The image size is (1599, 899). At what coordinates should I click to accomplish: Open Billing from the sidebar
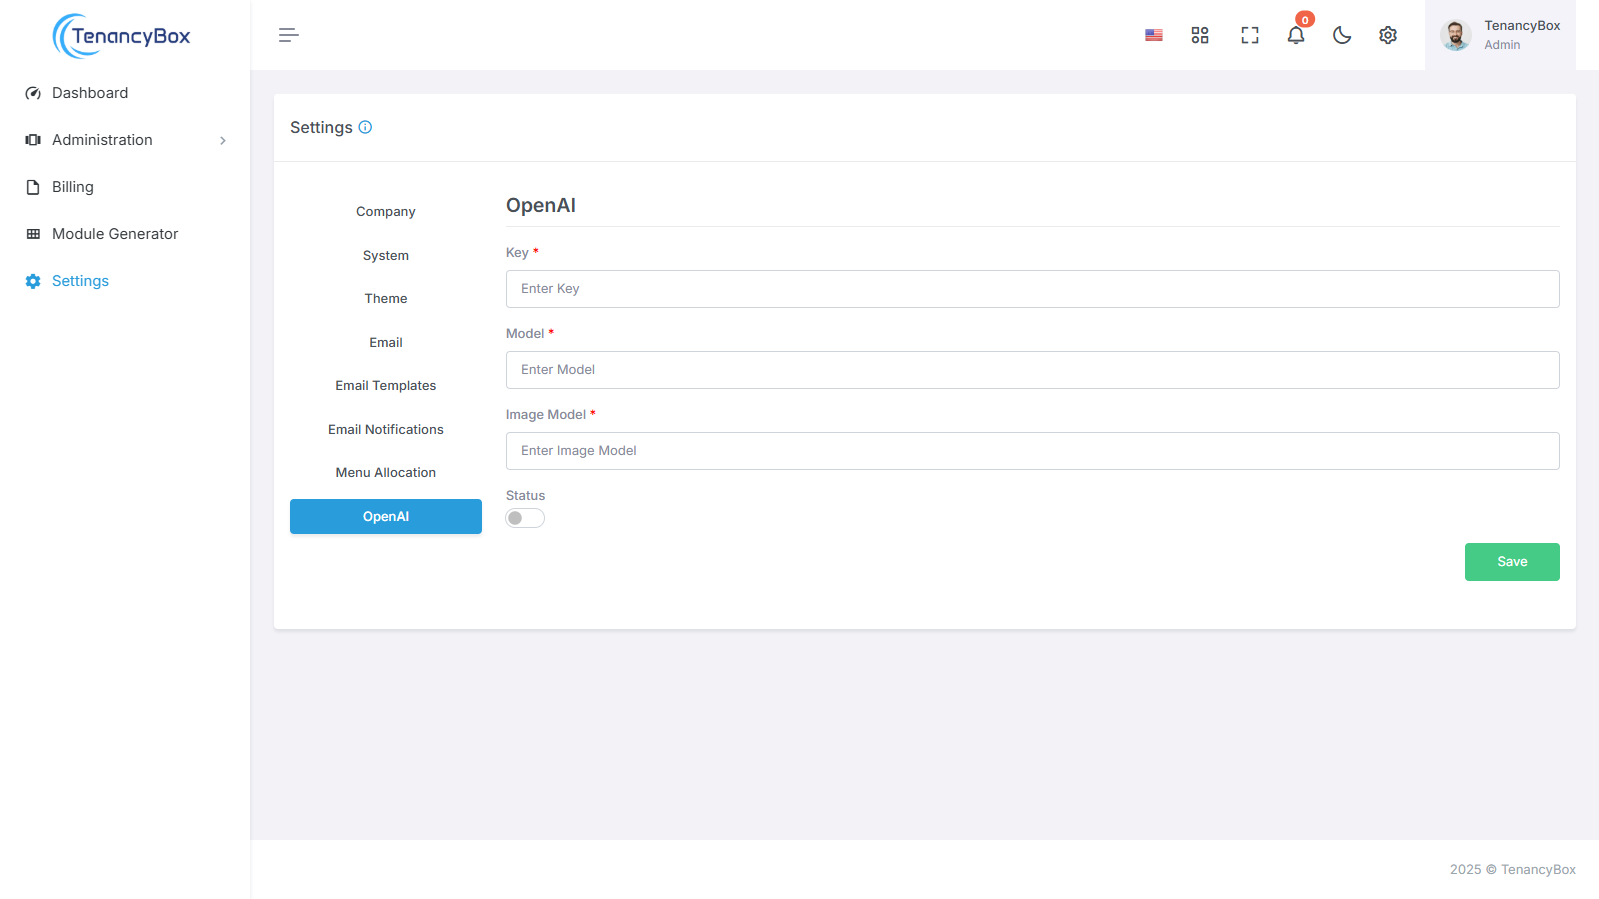72,187
